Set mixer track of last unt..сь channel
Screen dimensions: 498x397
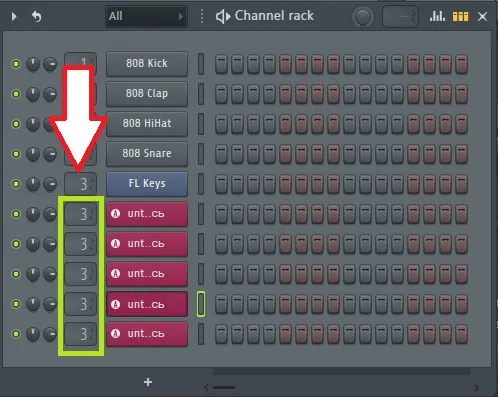80,334
